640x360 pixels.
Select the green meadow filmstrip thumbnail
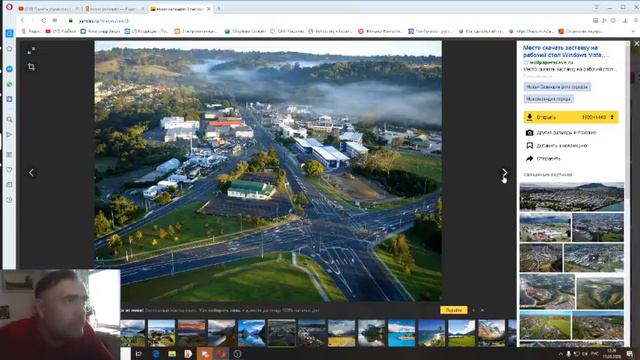(x=462, y=333)
